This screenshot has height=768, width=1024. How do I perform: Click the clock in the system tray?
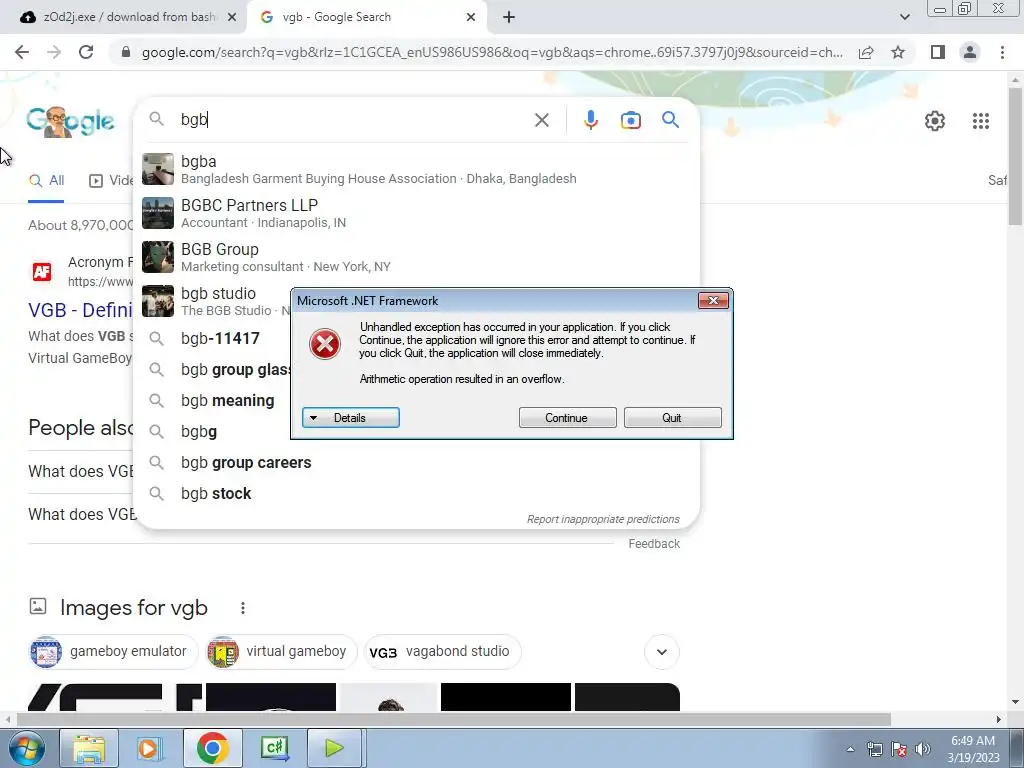point(973,749)
